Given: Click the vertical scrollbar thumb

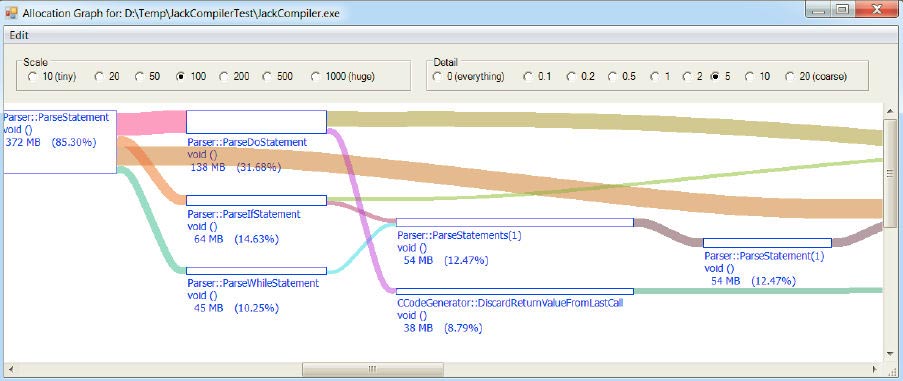Looking at the screenshot, I should [890, 174].
